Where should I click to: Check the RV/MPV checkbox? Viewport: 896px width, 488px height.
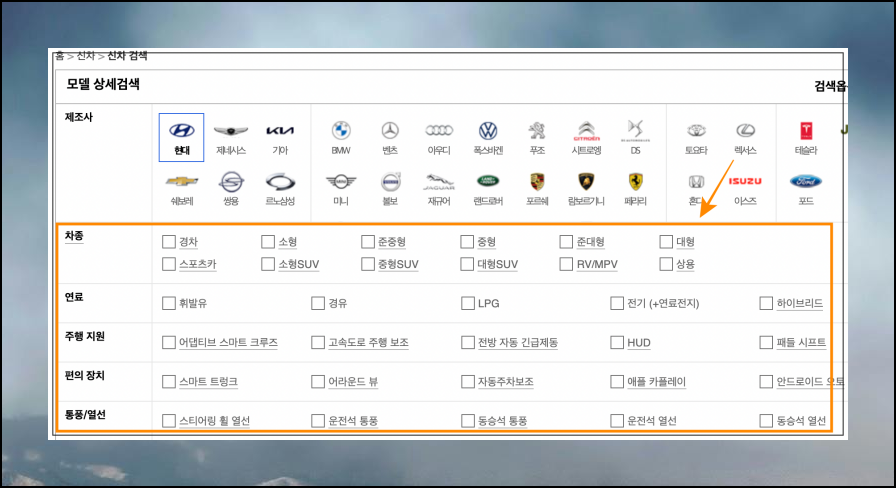[566, 264]
